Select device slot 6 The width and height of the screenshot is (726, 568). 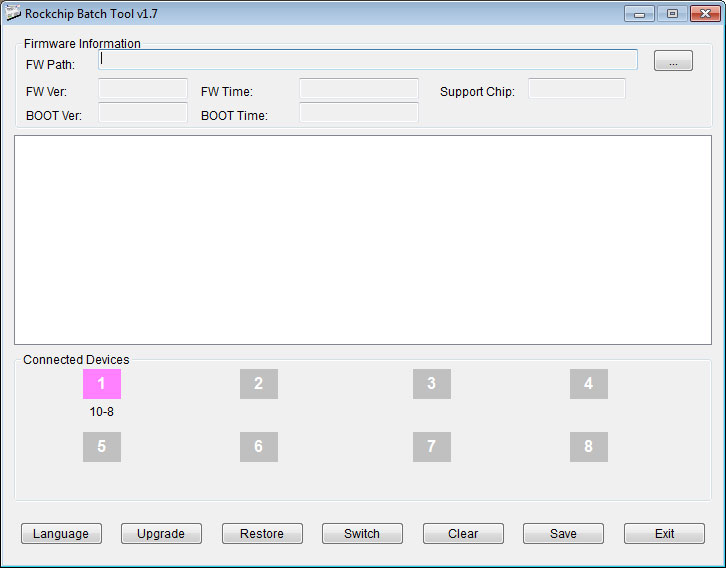point(259,447)
